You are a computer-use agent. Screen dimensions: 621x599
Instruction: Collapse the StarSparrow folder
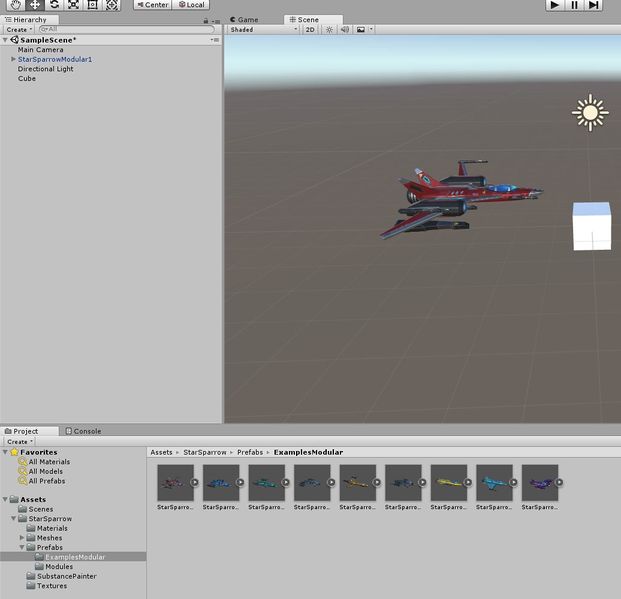[13, 519]
